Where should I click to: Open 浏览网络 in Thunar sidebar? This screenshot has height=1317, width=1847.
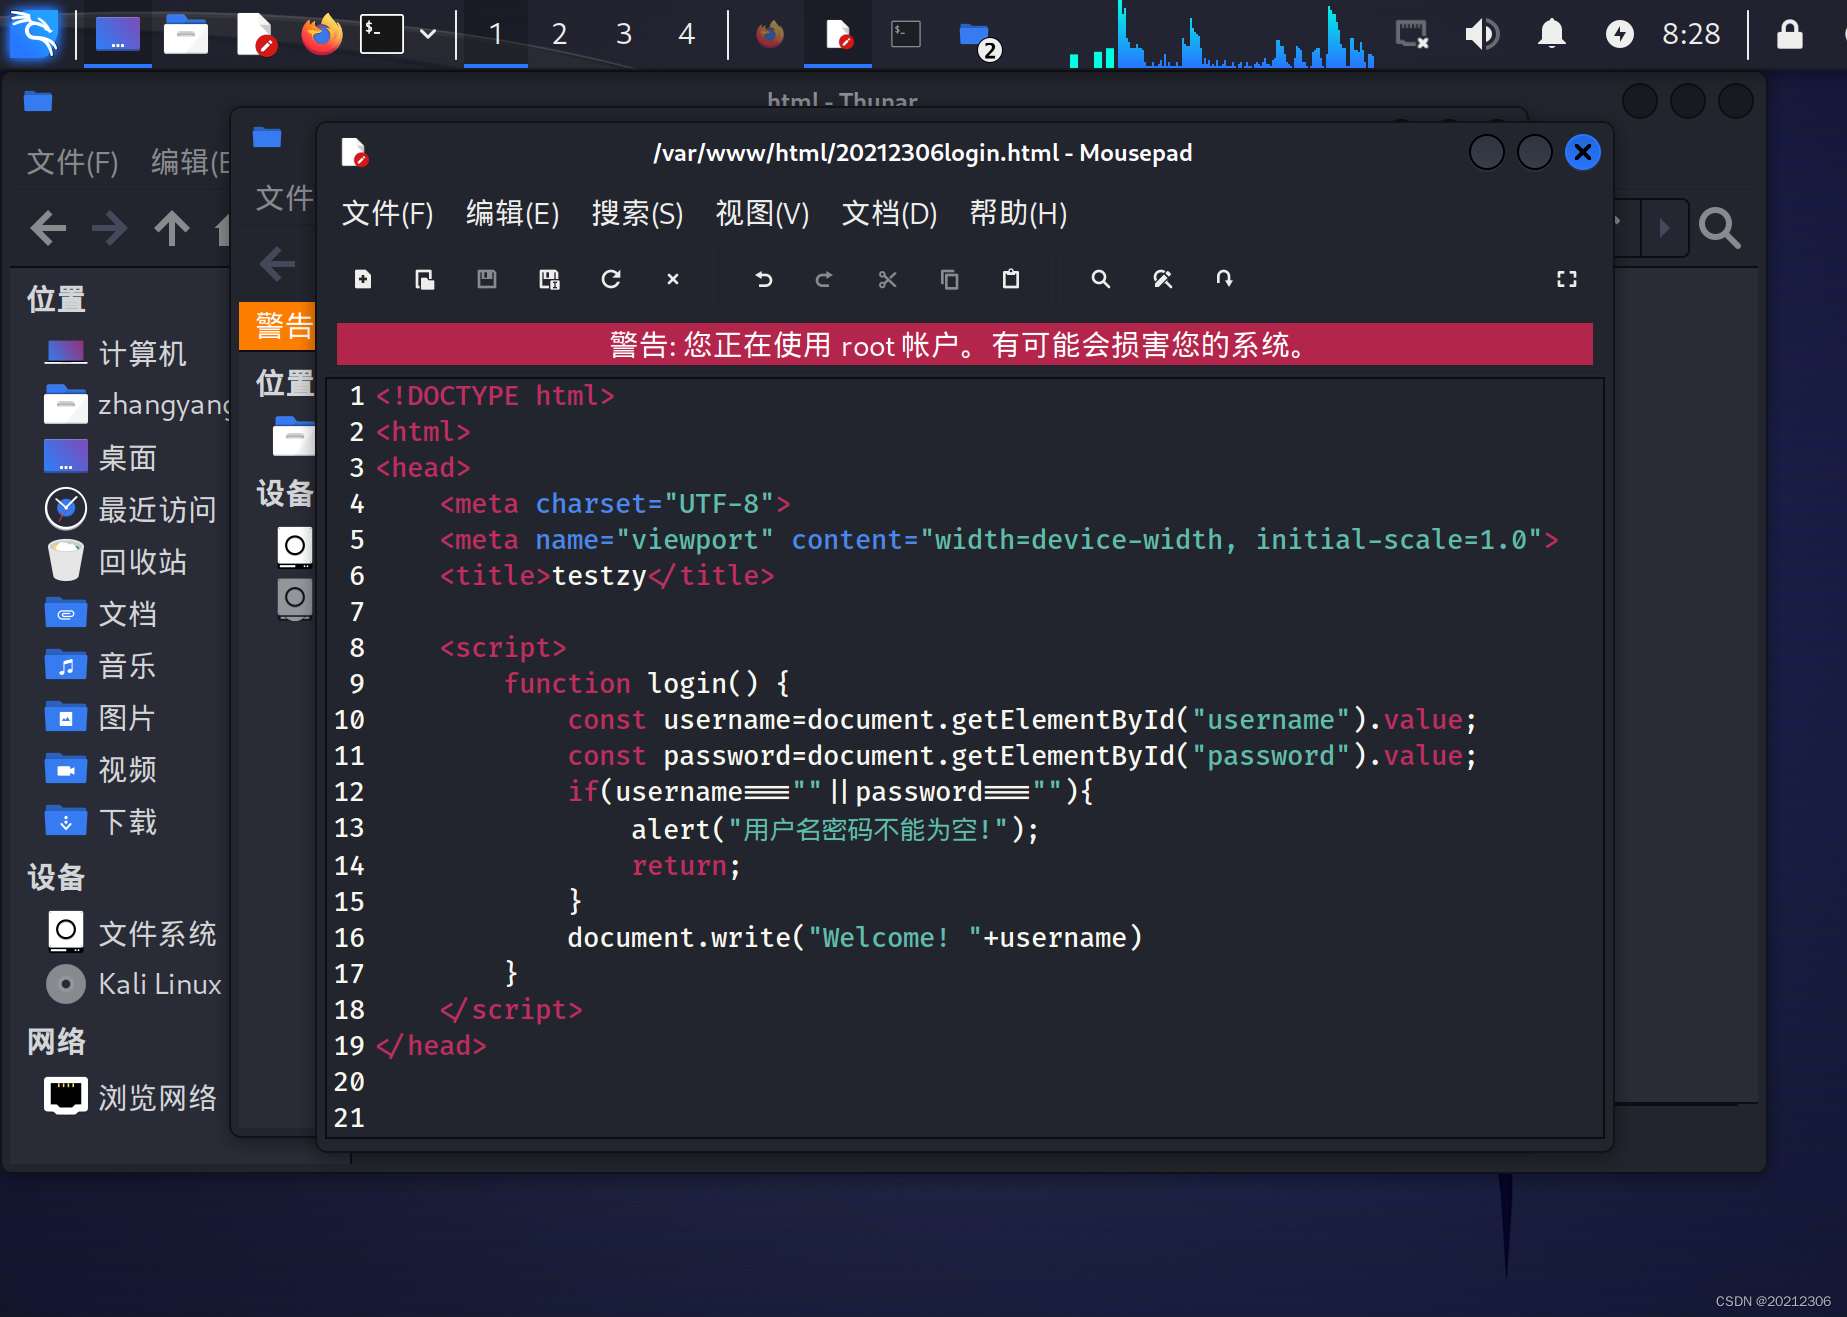[131, 1096]
